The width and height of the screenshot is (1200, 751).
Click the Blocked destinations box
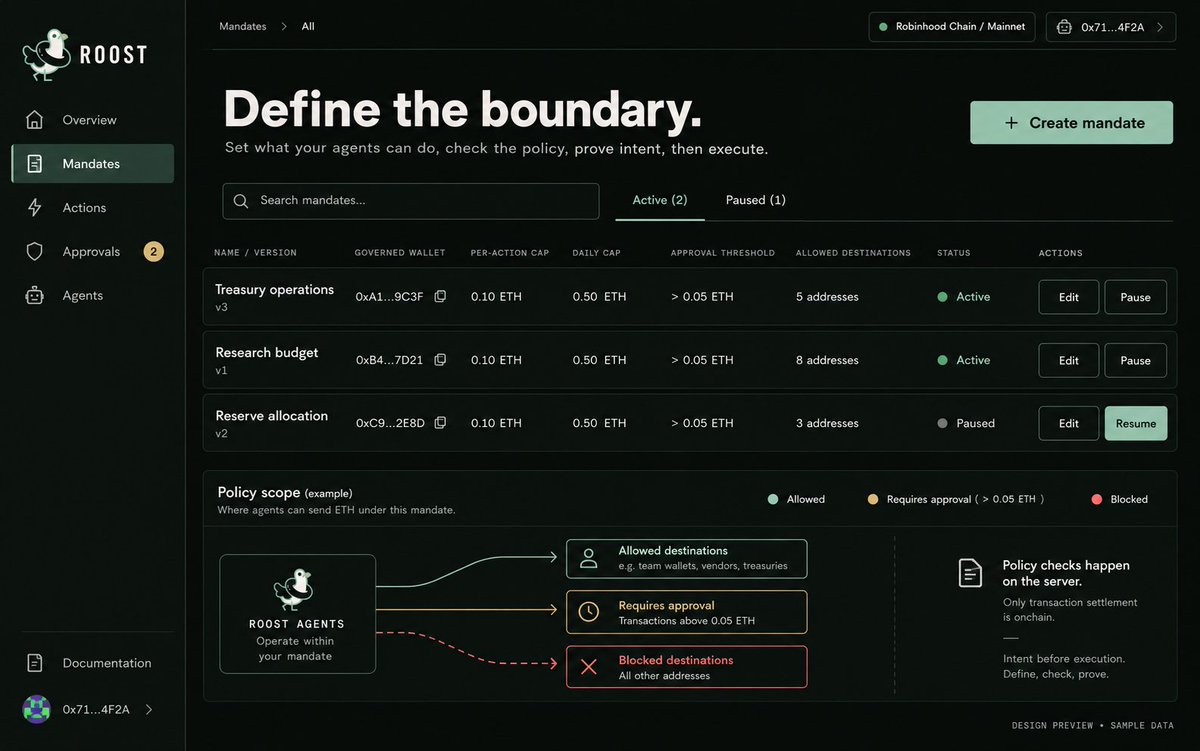(687, 667)
